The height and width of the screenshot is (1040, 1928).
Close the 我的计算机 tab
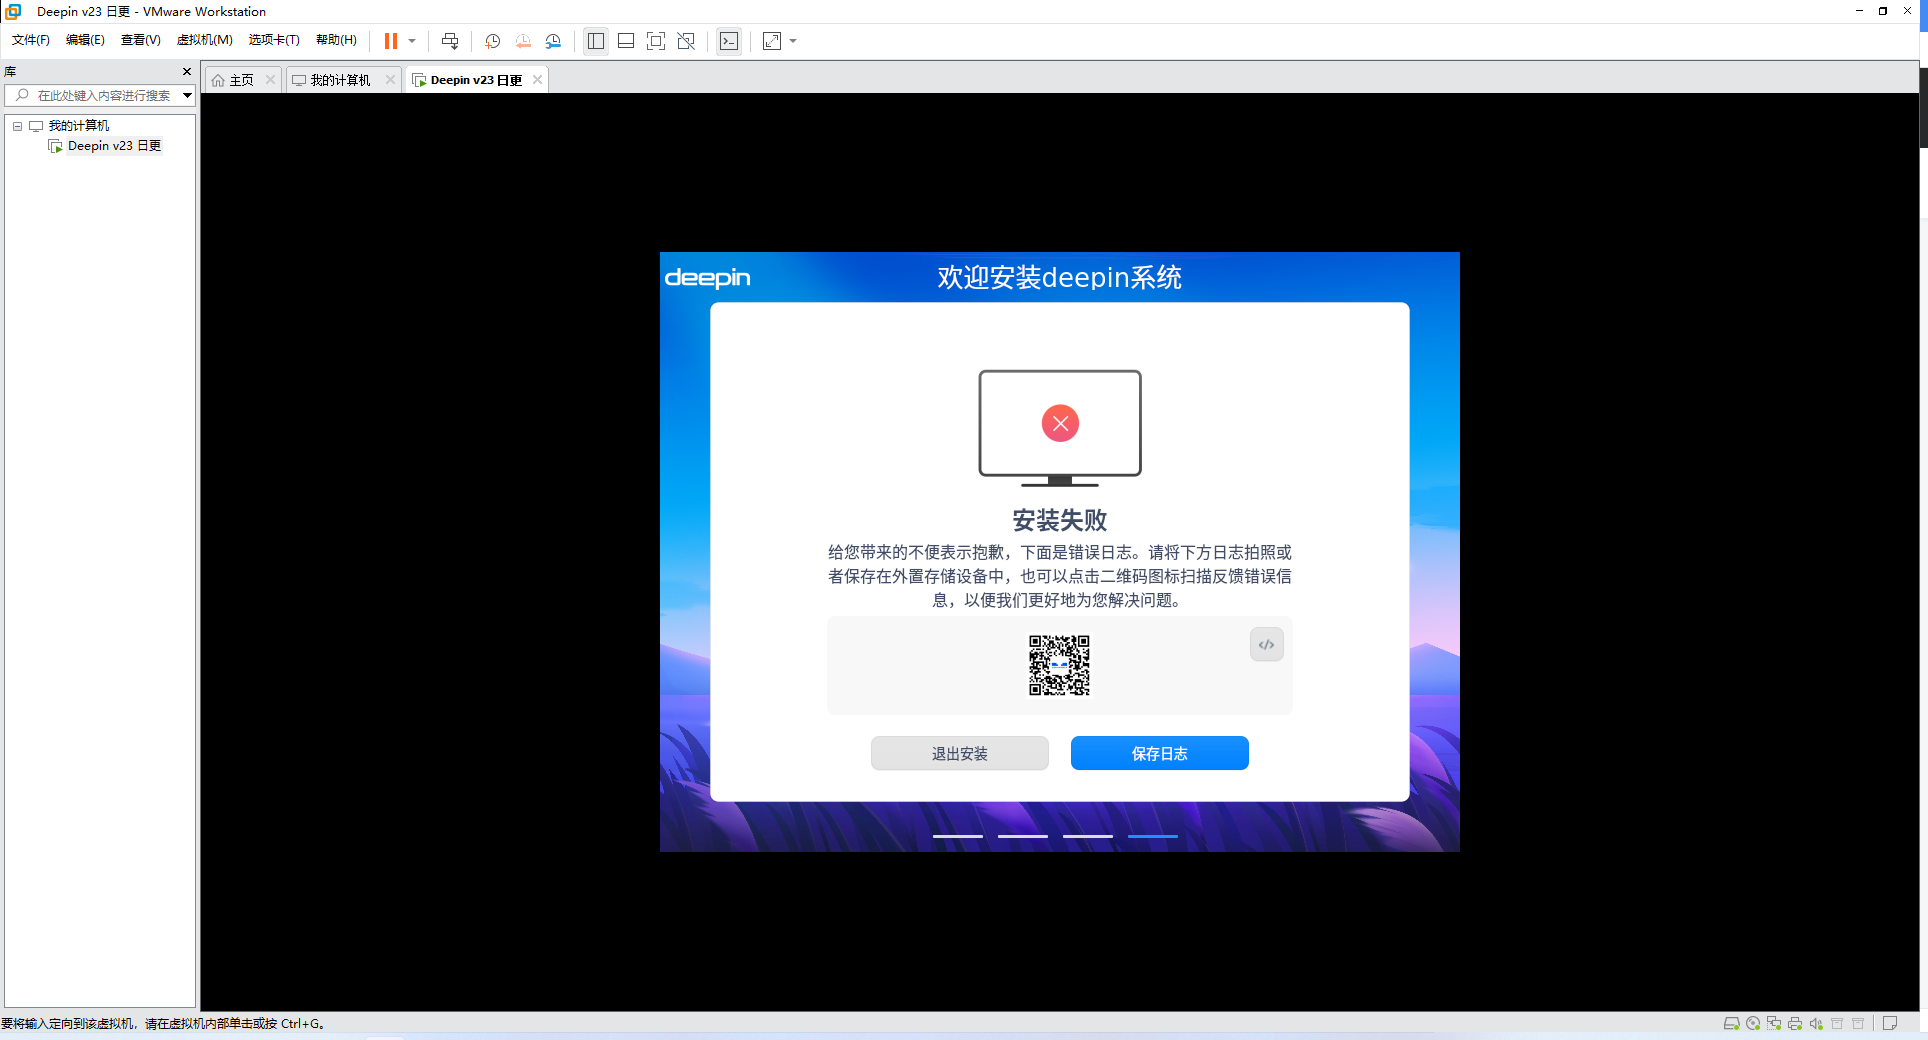coord(390,80)
